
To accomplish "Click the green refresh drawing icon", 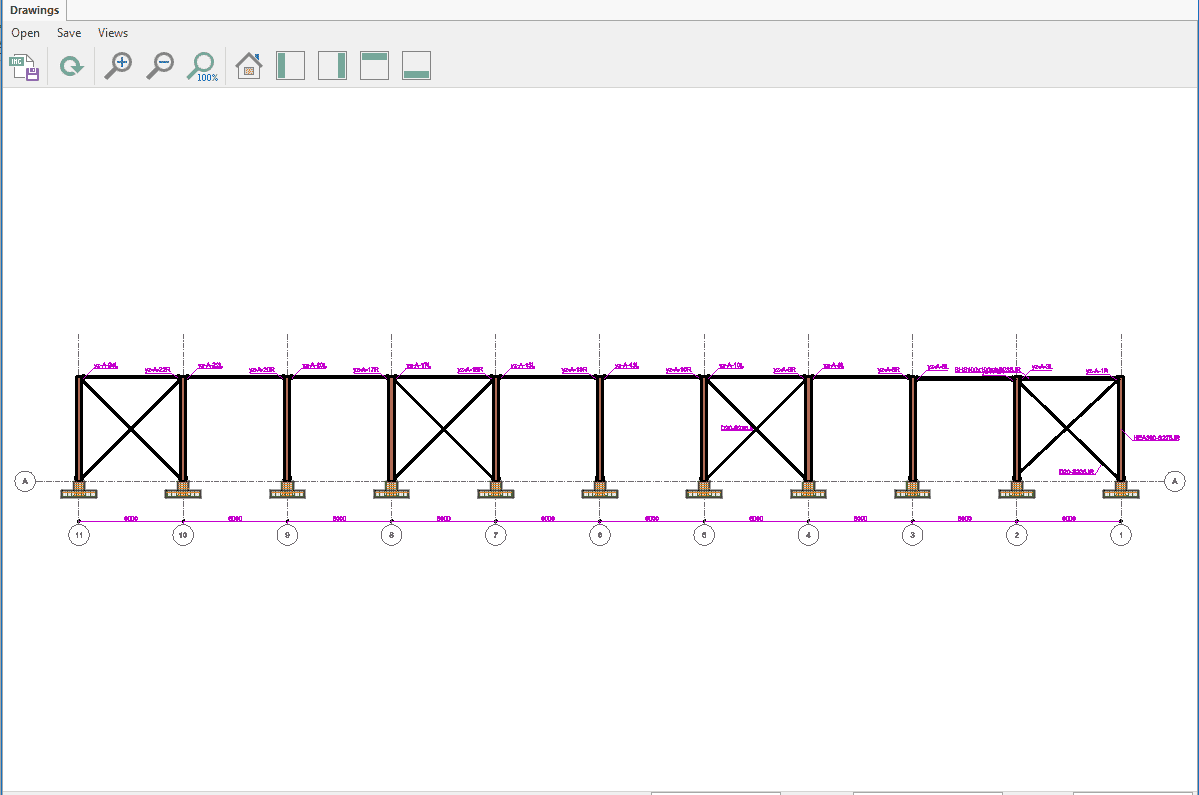I will click(71, 67).
